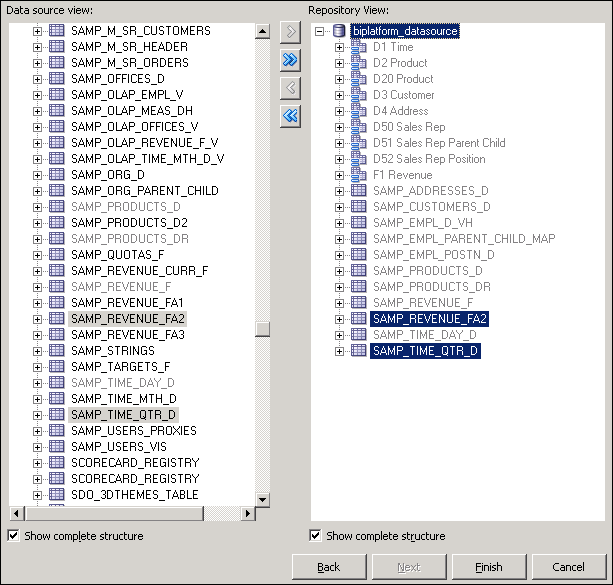Toggle Show complete structure under Data source view
This screenshot has height=585, width=613.
coord(13,535)
